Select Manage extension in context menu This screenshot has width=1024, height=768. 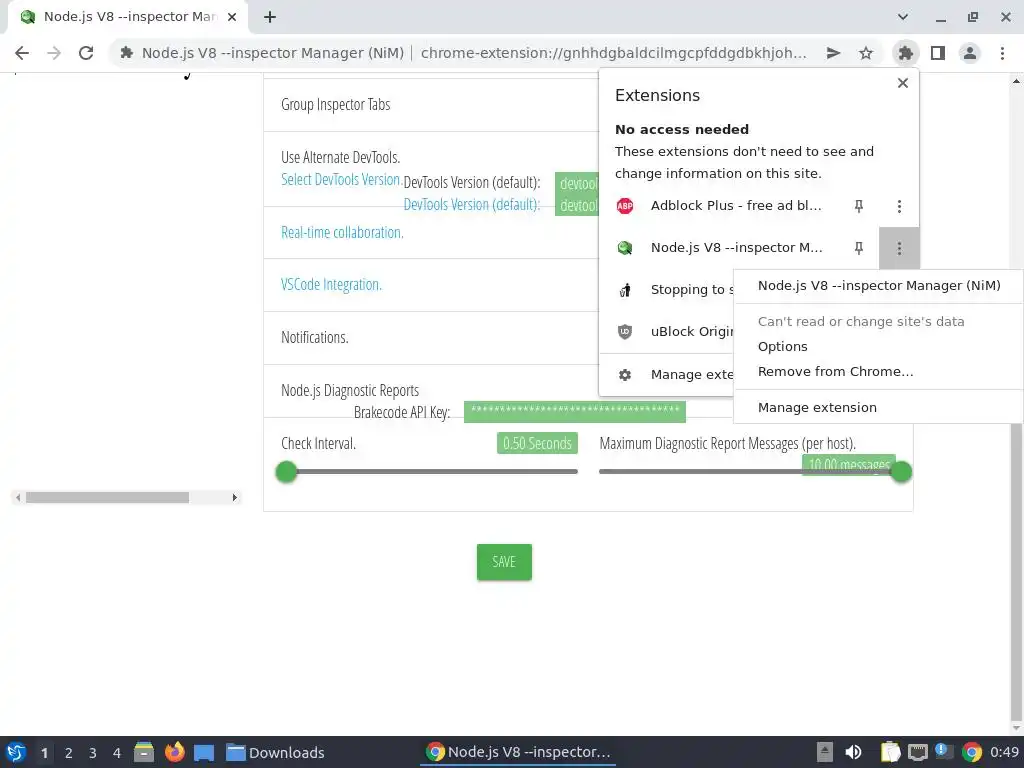(817, 408)
